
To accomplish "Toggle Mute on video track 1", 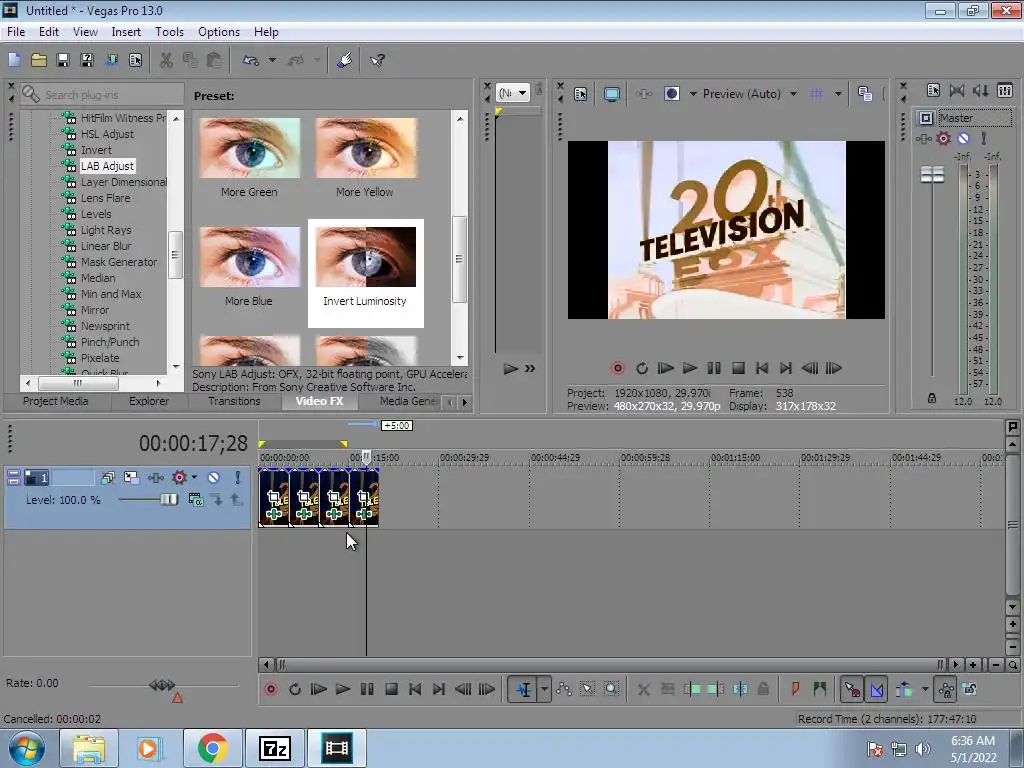I will tap(214, 478).
